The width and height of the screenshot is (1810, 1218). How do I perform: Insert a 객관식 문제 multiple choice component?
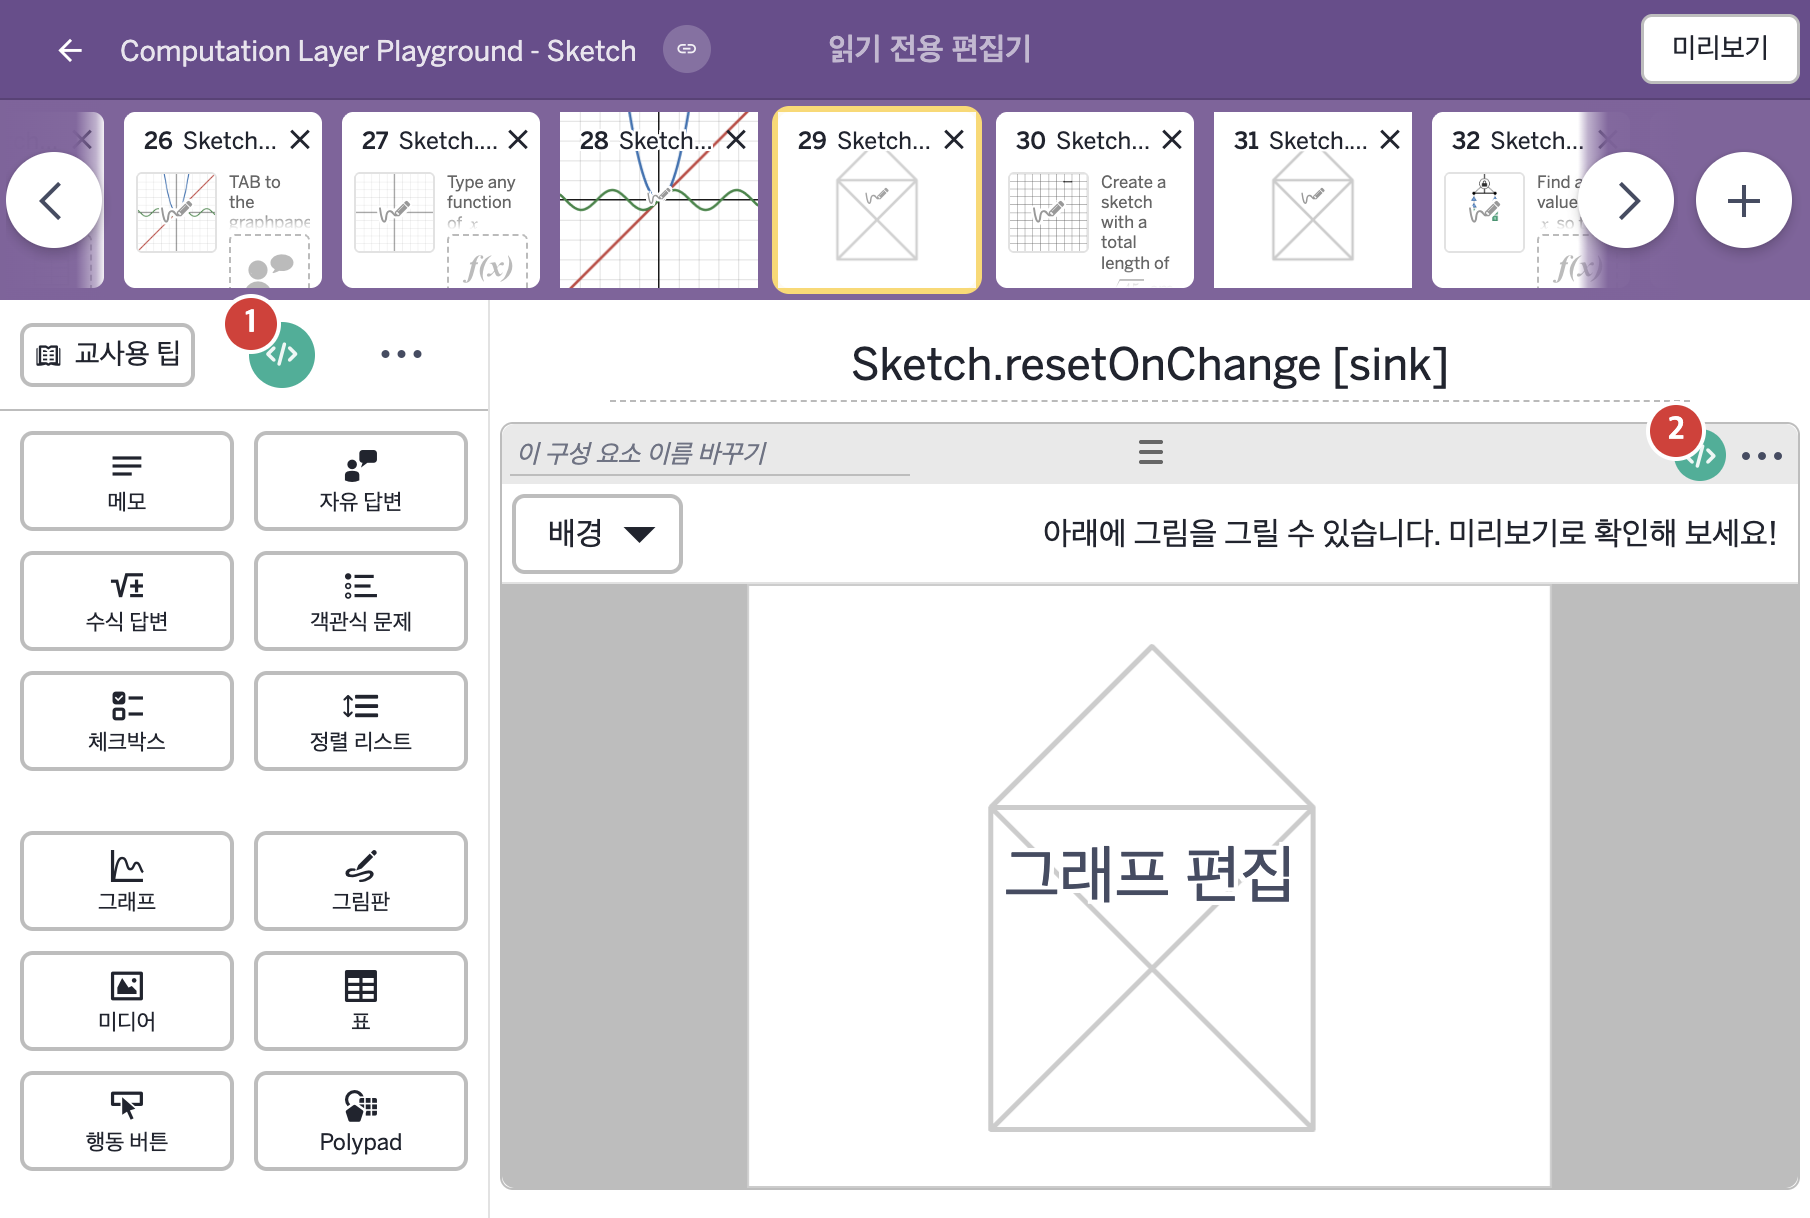point(361,601)
